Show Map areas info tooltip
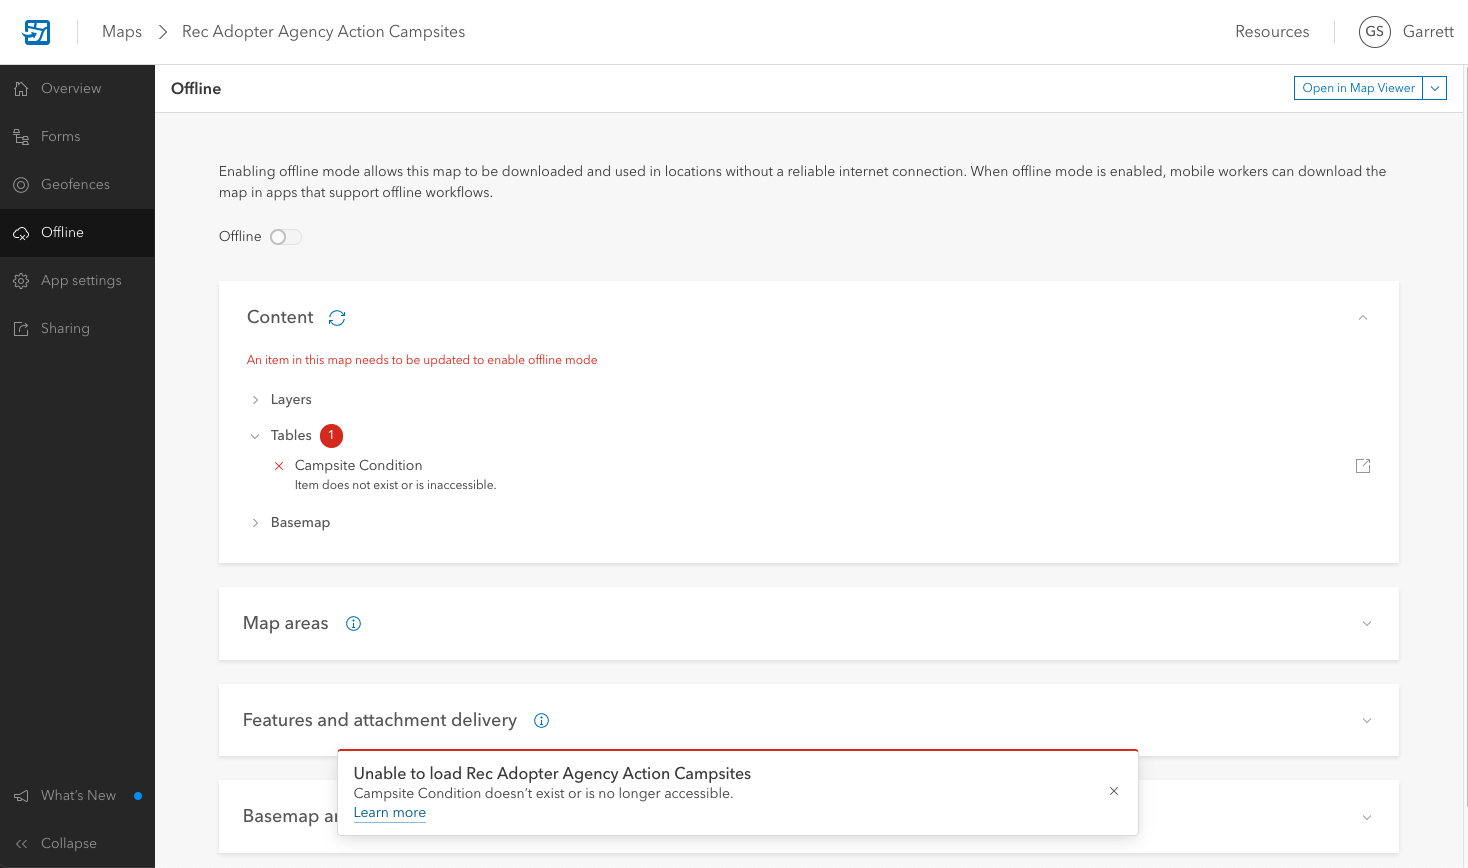The width and height of the screenshot is (1468, 868). tap(353, 624)
